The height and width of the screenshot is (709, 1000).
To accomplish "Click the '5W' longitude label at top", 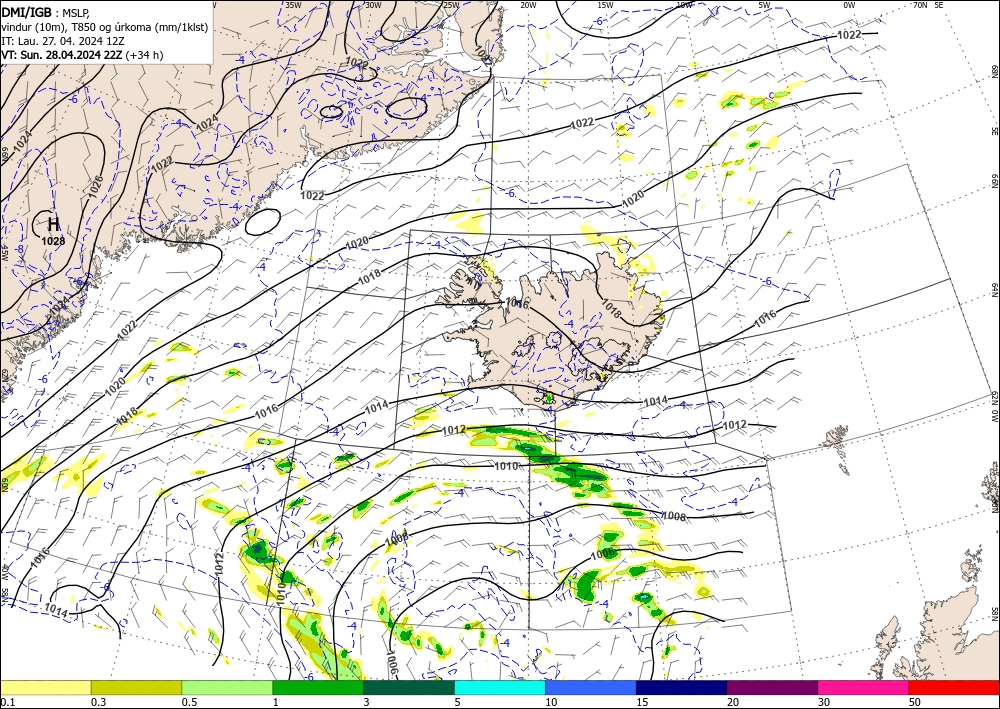I will pyautogui.click(x=765, y=4).
